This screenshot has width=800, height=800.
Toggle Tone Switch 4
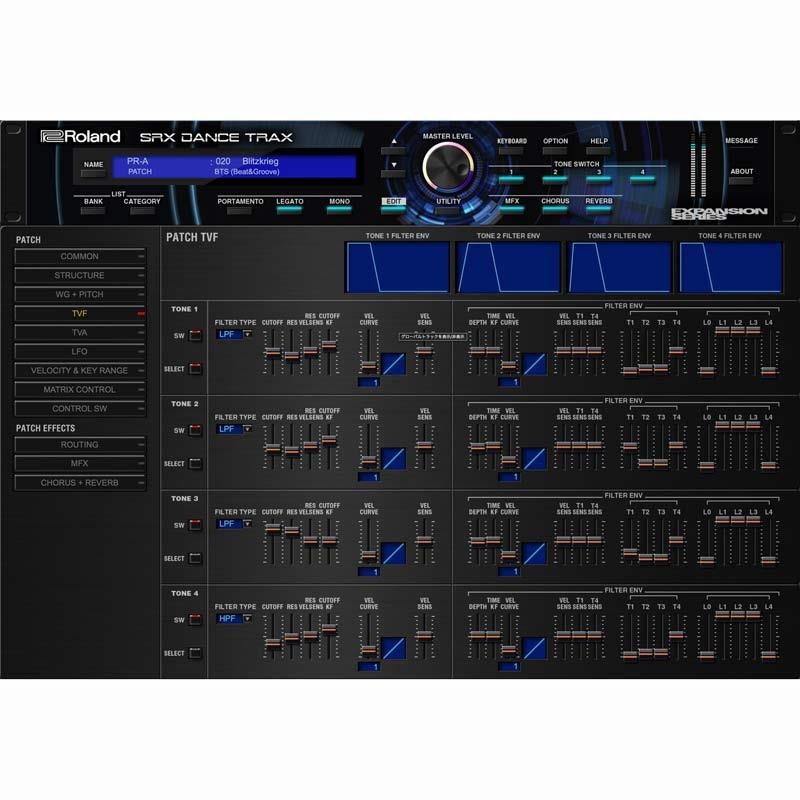(642, 179)
